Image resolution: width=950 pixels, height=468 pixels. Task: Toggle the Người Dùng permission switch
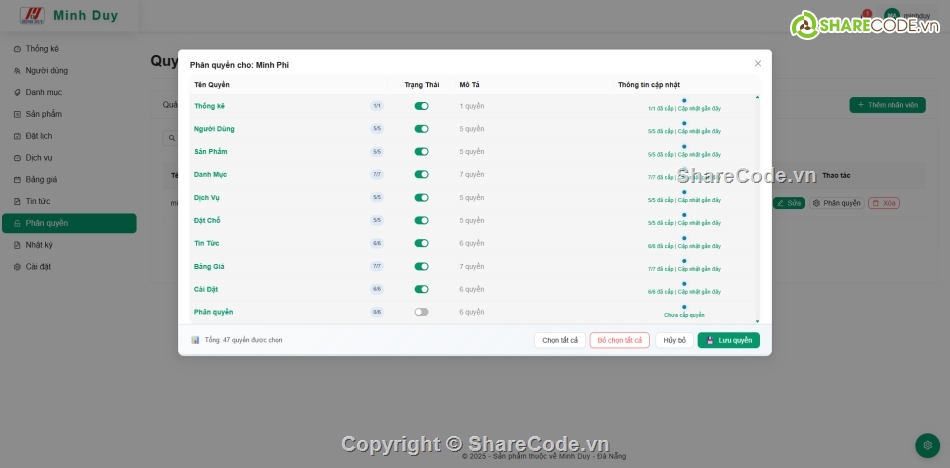[421, 129]
